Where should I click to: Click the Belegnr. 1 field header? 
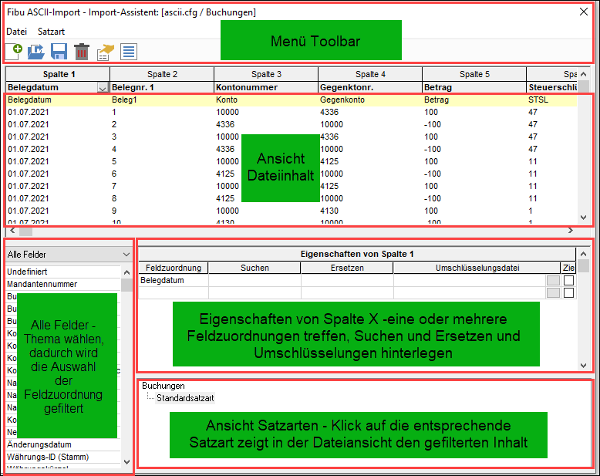point(162,87)
